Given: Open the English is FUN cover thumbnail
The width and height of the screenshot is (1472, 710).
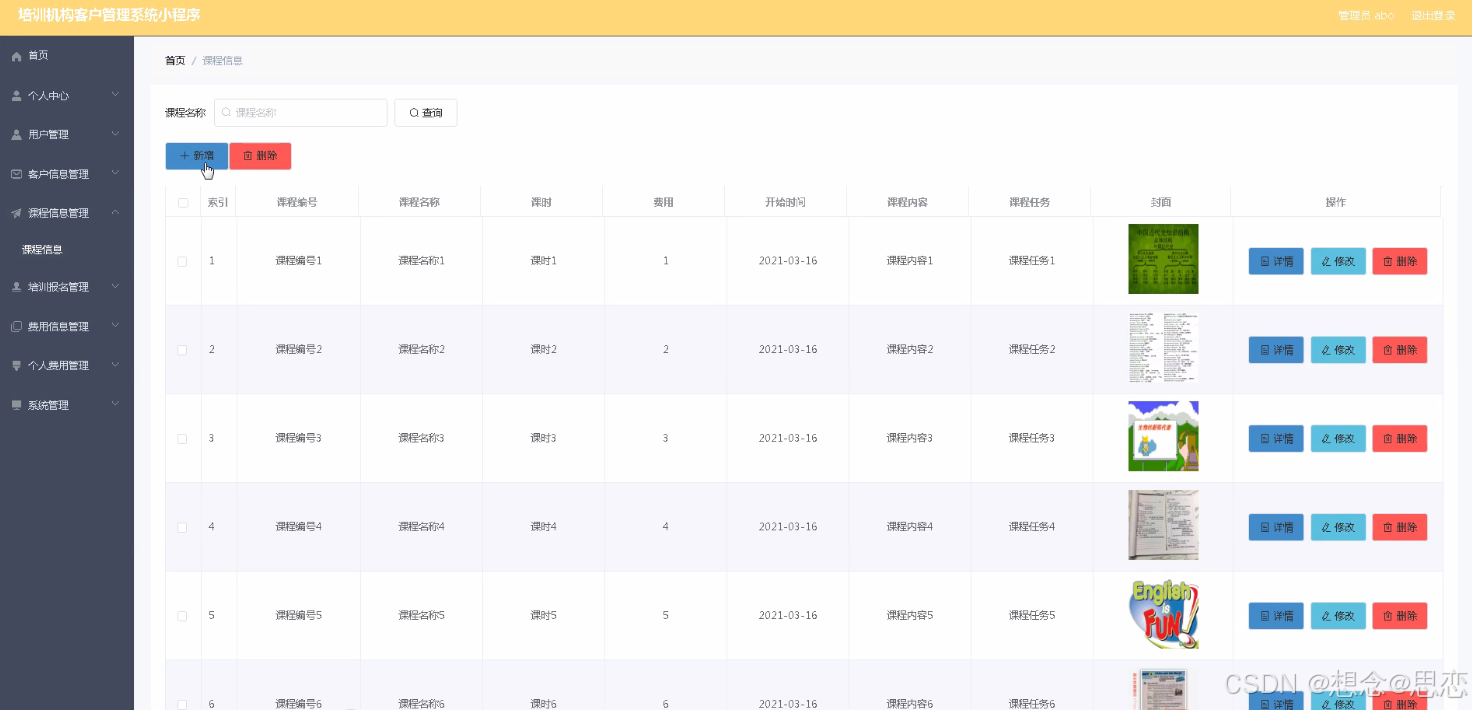Looking at the screenshot, I should click(1163, 614).
